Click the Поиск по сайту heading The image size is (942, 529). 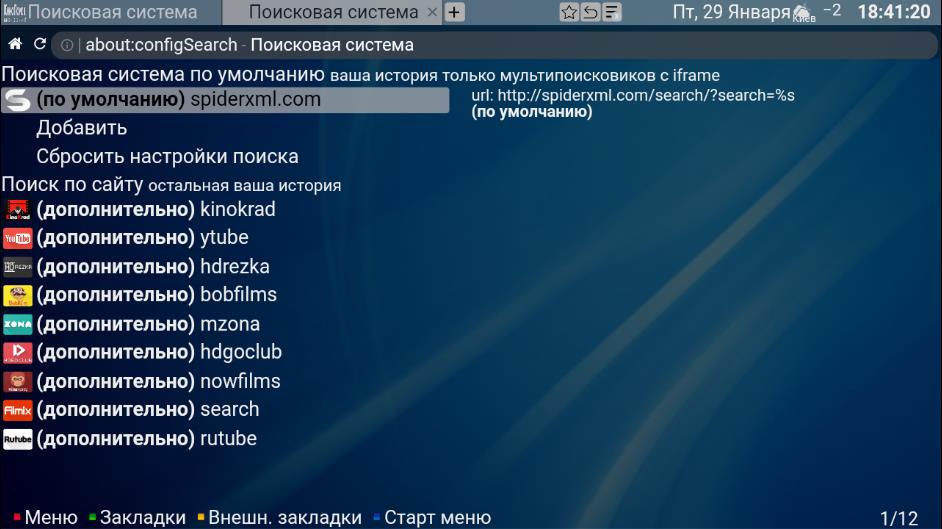(x=72, y=184)
